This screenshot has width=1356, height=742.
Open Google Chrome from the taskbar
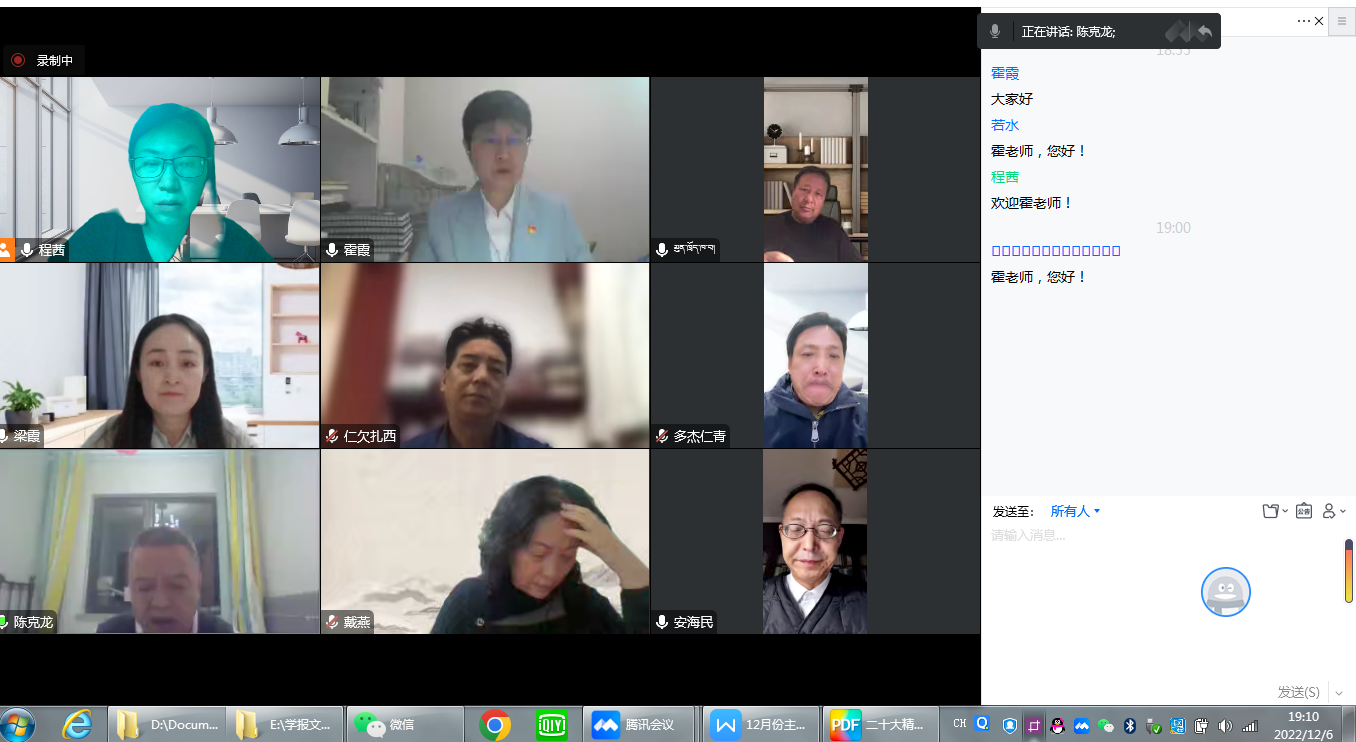point(495,724)
